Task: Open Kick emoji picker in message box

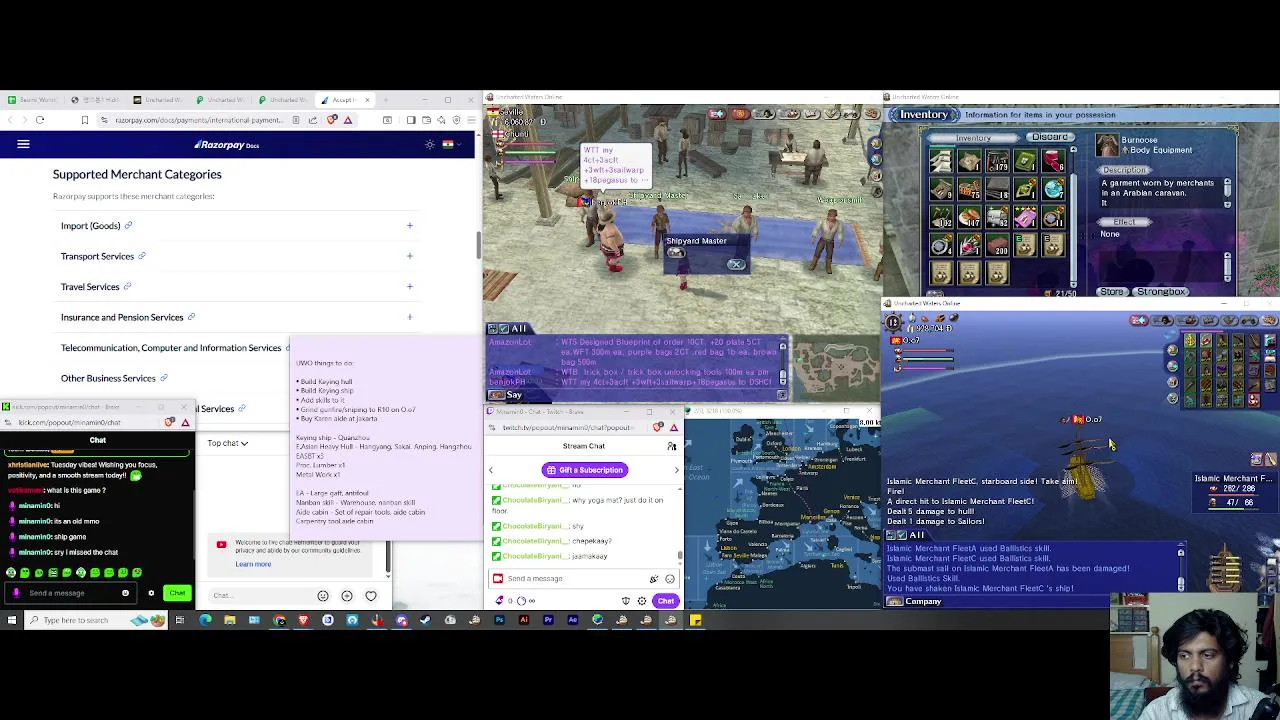Action: click(x=125, y=593)
